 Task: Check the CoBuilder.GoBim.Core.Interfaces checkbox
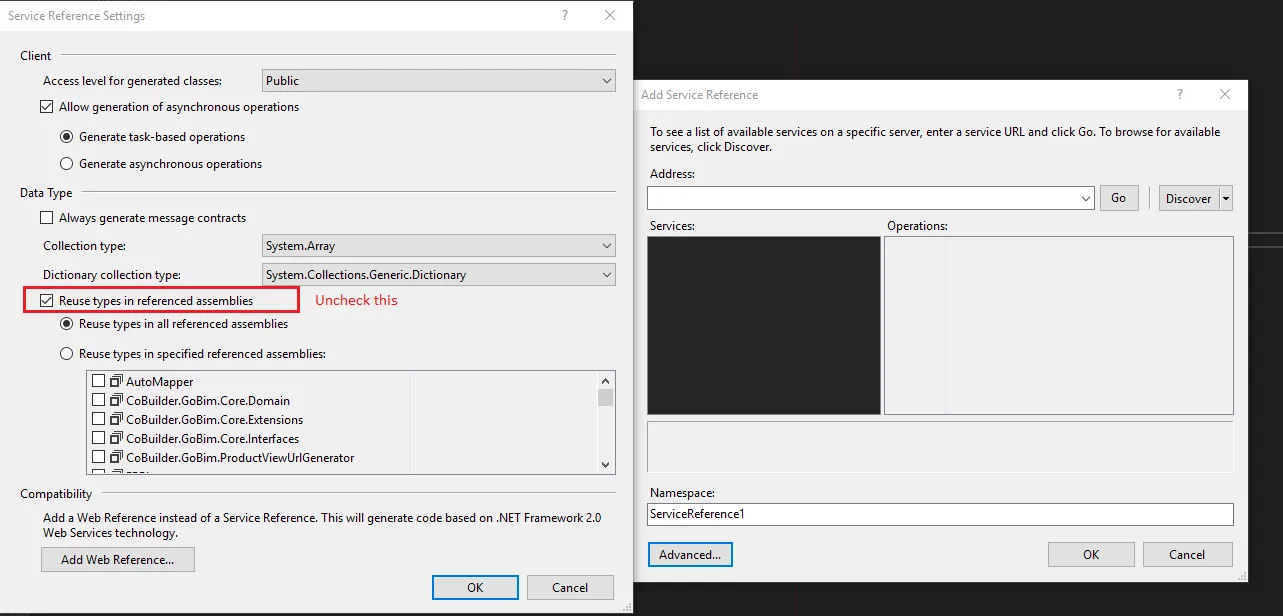click(x=98, y=439)
